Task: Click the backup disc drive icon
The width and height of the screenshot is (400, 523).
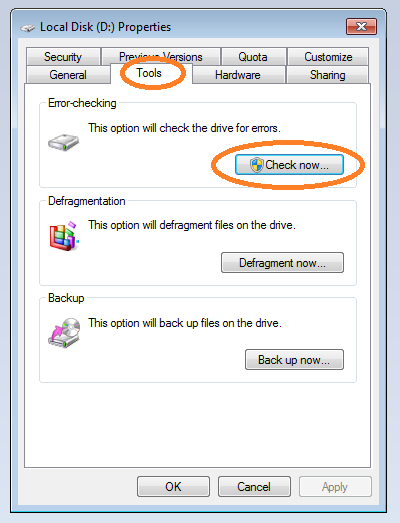Action: (64, 333)
